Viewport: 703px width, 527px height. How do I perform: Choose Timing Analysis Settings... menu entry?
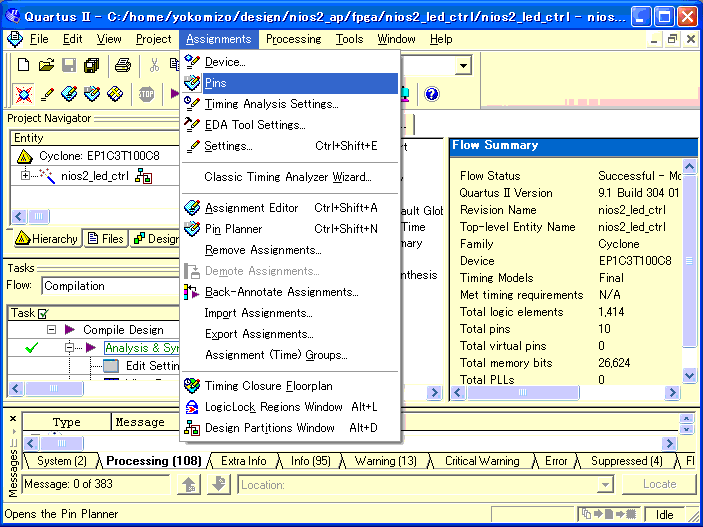point(290,104)
